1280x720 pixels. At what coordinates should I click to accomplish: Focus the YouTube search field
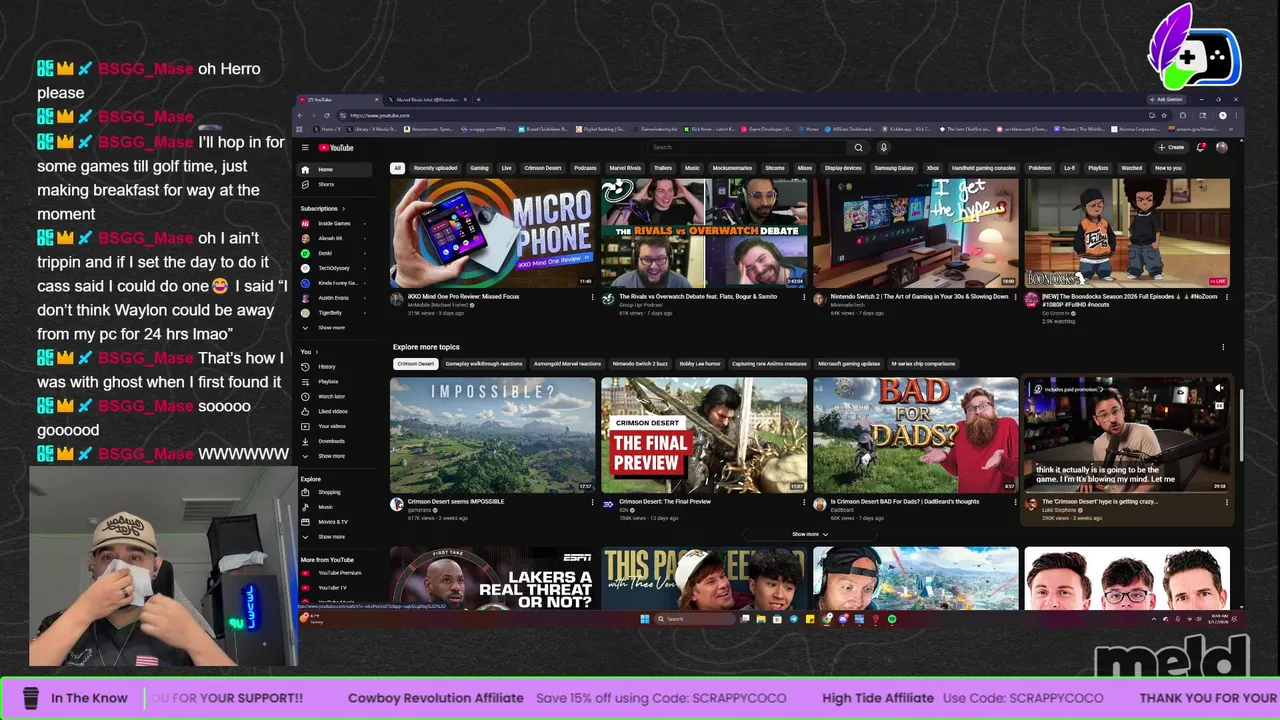[747, 147]
